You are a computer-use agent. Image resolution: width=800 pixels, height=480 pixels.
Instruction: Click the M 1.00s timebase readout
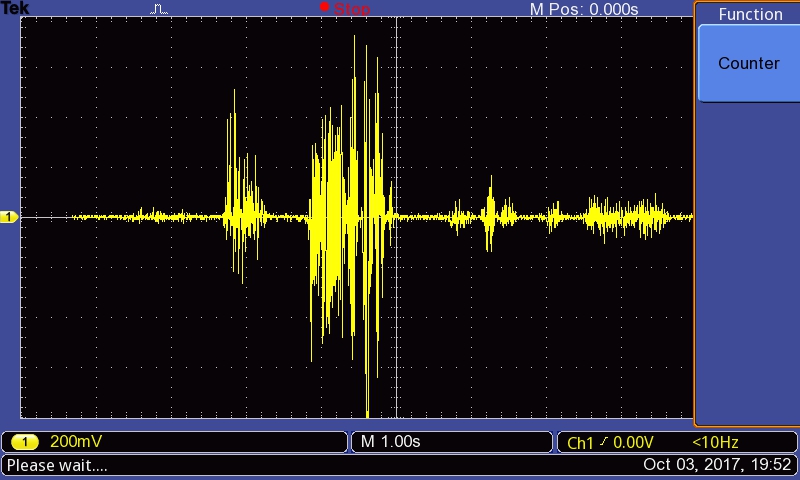pyautogui.click(x=391, y=442)
